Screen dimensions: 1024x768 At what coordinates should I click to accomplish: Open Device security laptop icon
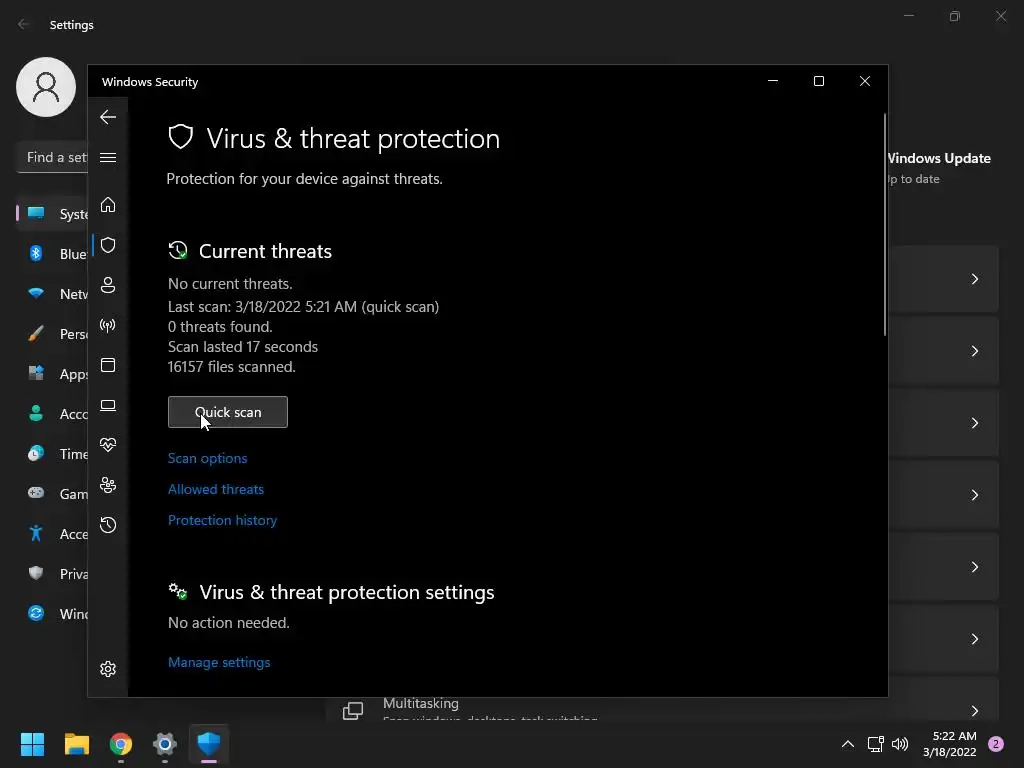click(x=108, y=406)
